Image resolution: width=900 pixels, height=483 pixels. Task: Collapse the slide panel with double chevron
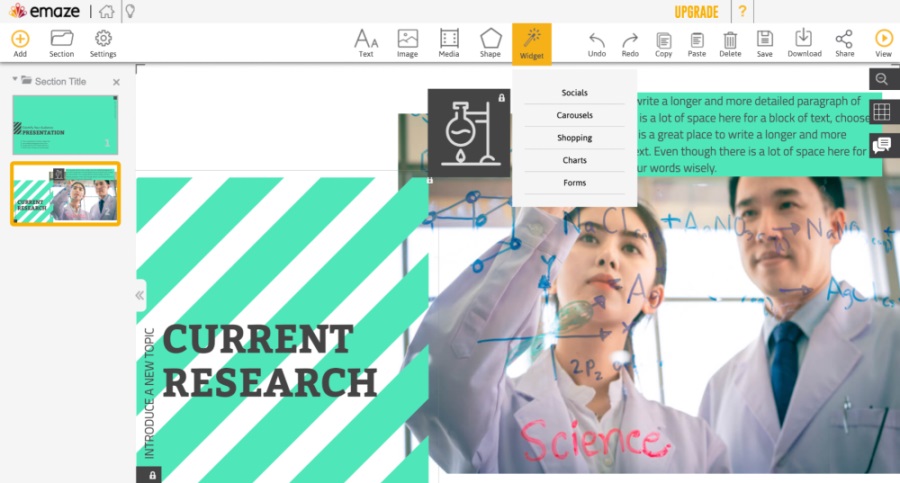click(140, 295)
